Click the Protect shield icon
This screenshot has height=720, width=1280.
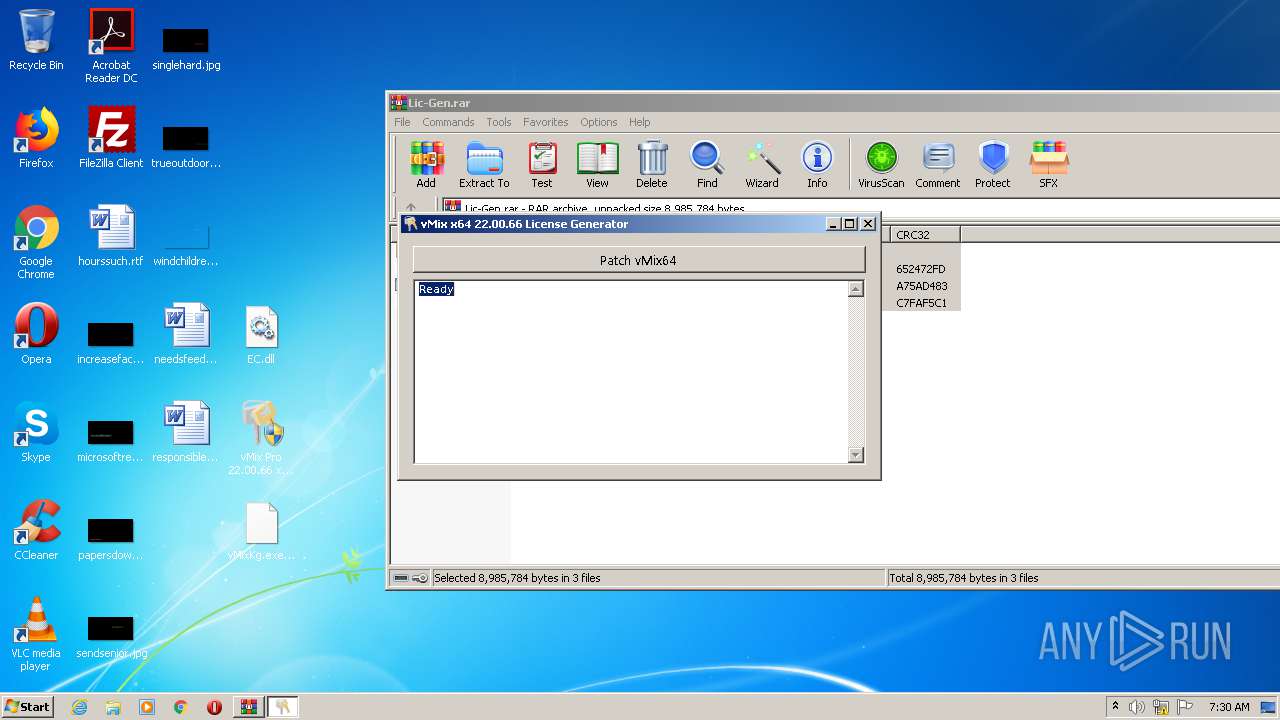(992, 165)
